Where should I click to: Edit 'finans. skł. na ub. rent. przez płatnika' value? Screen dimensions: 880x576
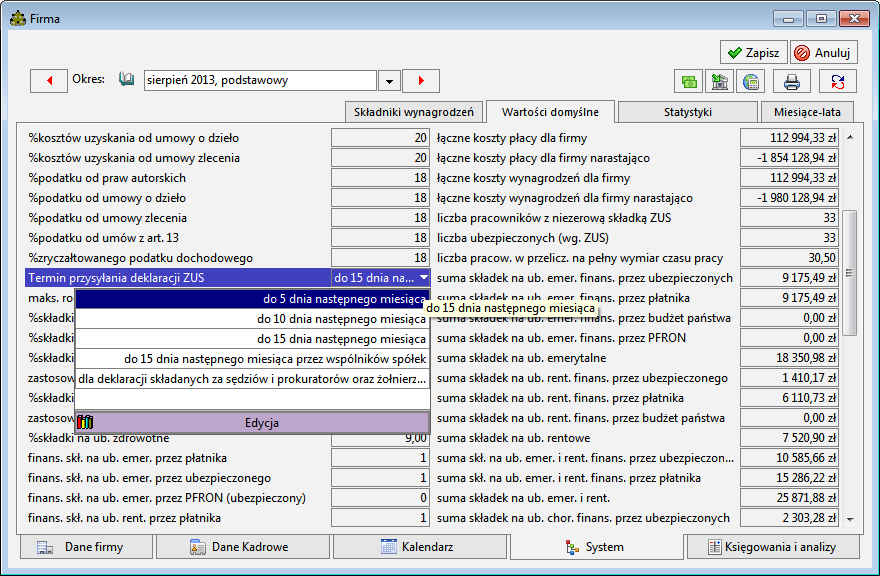(x=381, y=518)
